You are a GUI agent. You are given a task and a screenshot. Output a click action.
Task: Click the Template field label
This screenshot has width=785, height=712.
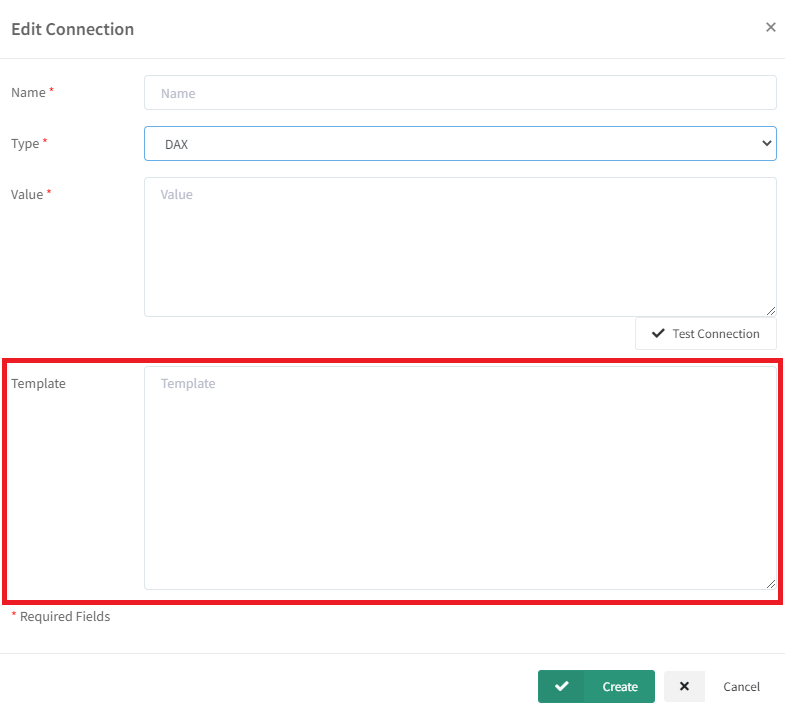tap(38, 384)
